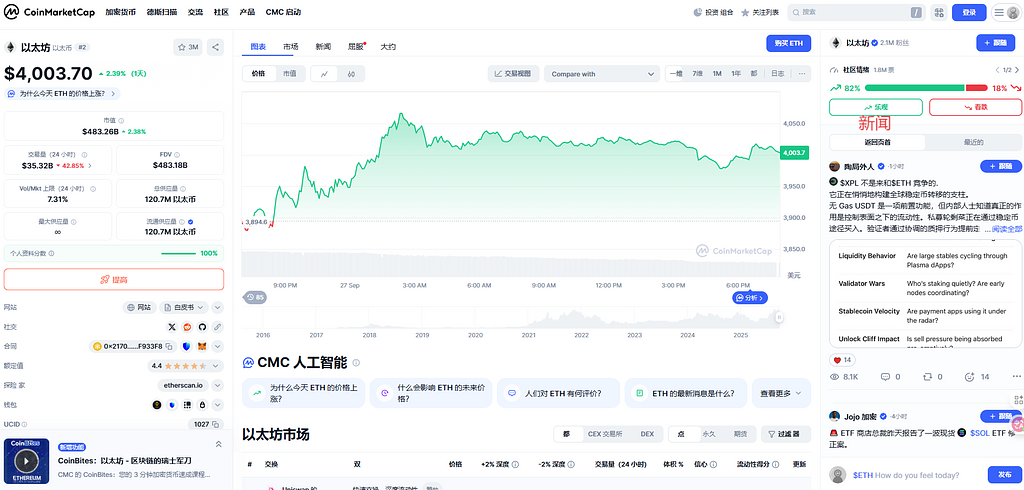The height and width of the screenshot is (490, 1024).
Task: Open the apps grid icon near login
Action: [x=941, y=12]
